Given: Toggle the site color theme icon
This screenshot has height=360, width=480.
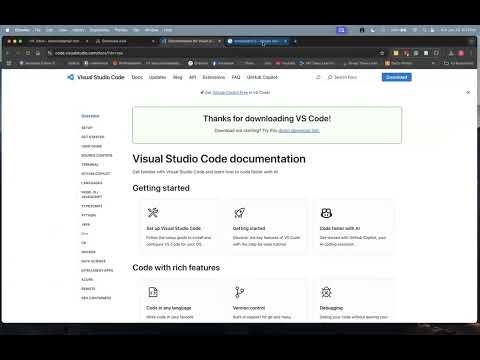Looking at the screenshot, I should point(318,77).
